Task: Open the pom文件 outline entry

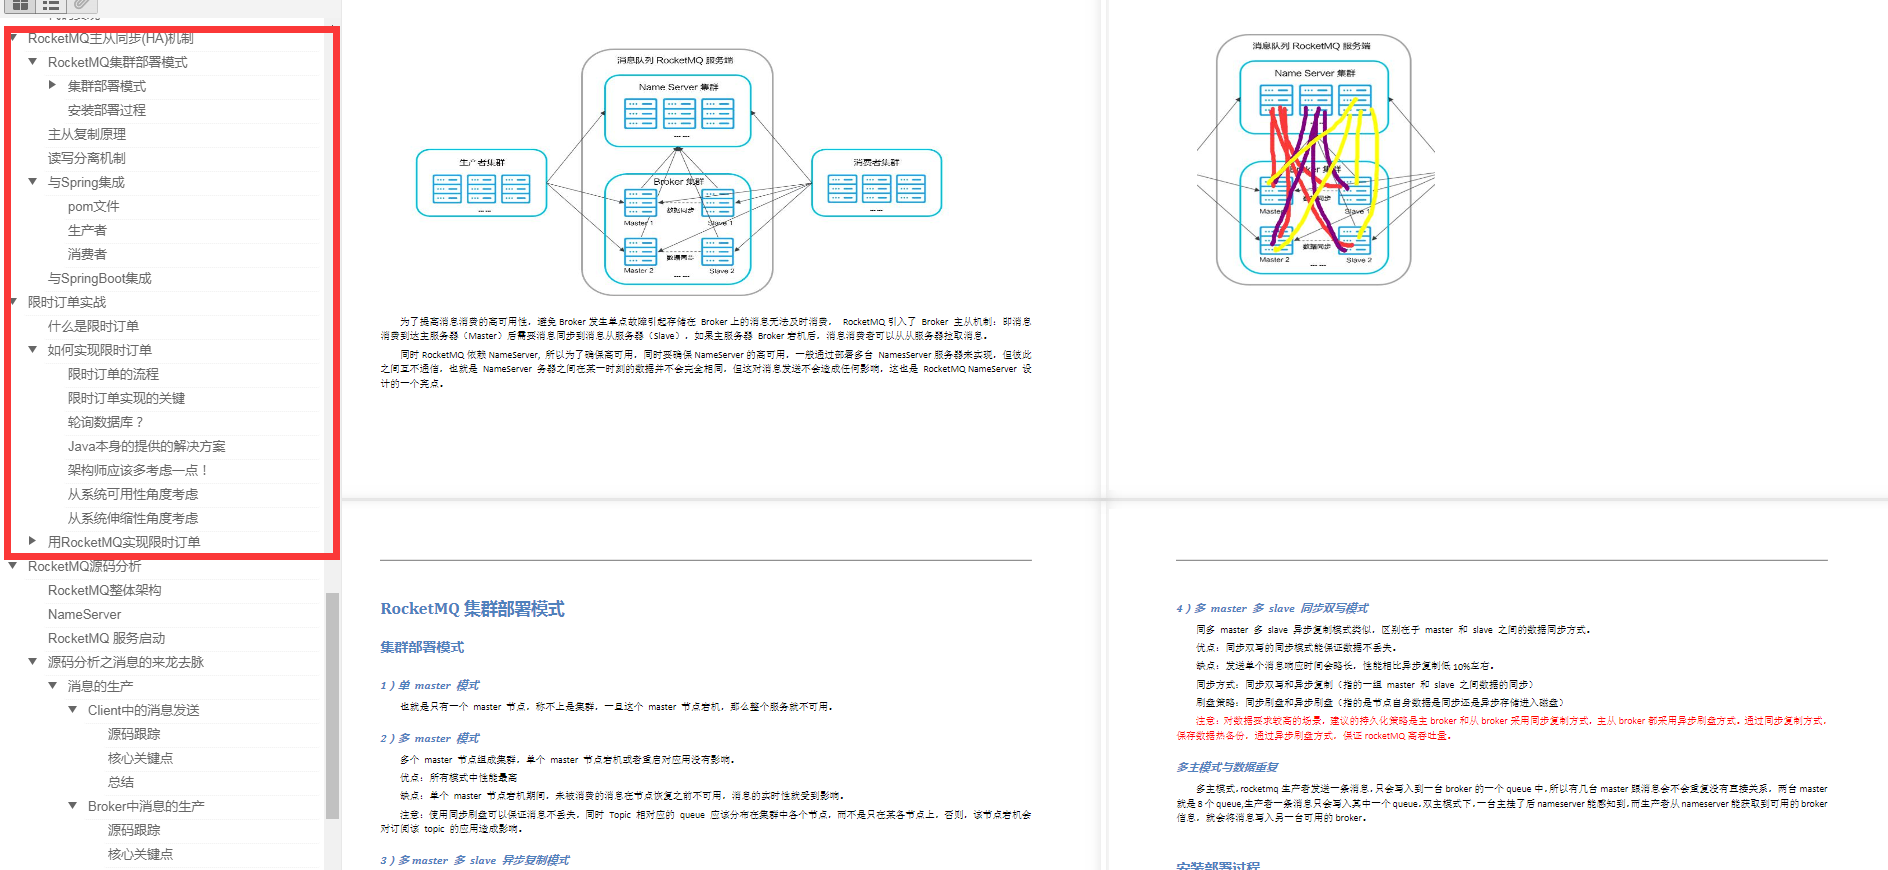Action: point(93,206)
